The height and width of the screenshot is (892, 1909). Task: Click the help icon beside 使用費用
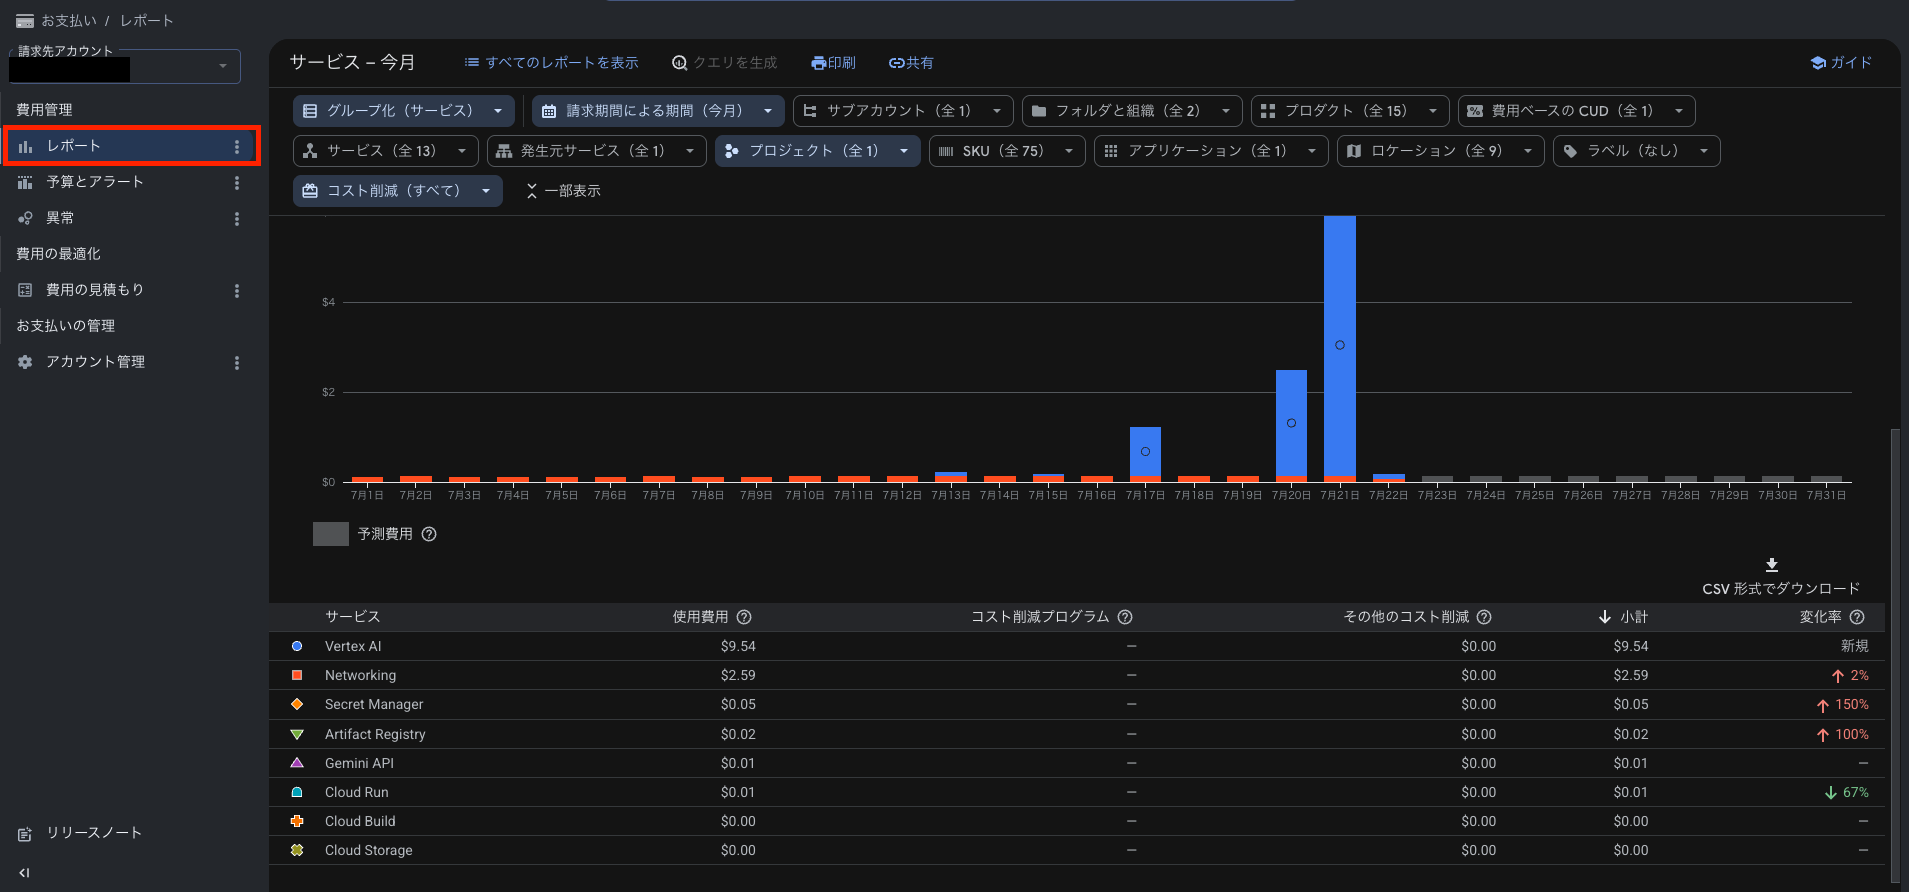pyautogui.click(x=744, y=617)
